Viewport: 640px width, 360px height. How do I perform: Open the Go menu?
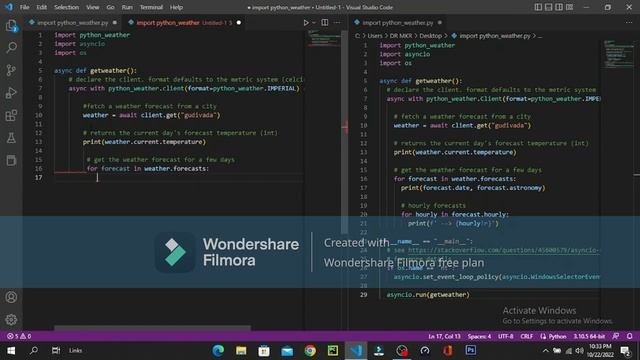pos(110,7)
